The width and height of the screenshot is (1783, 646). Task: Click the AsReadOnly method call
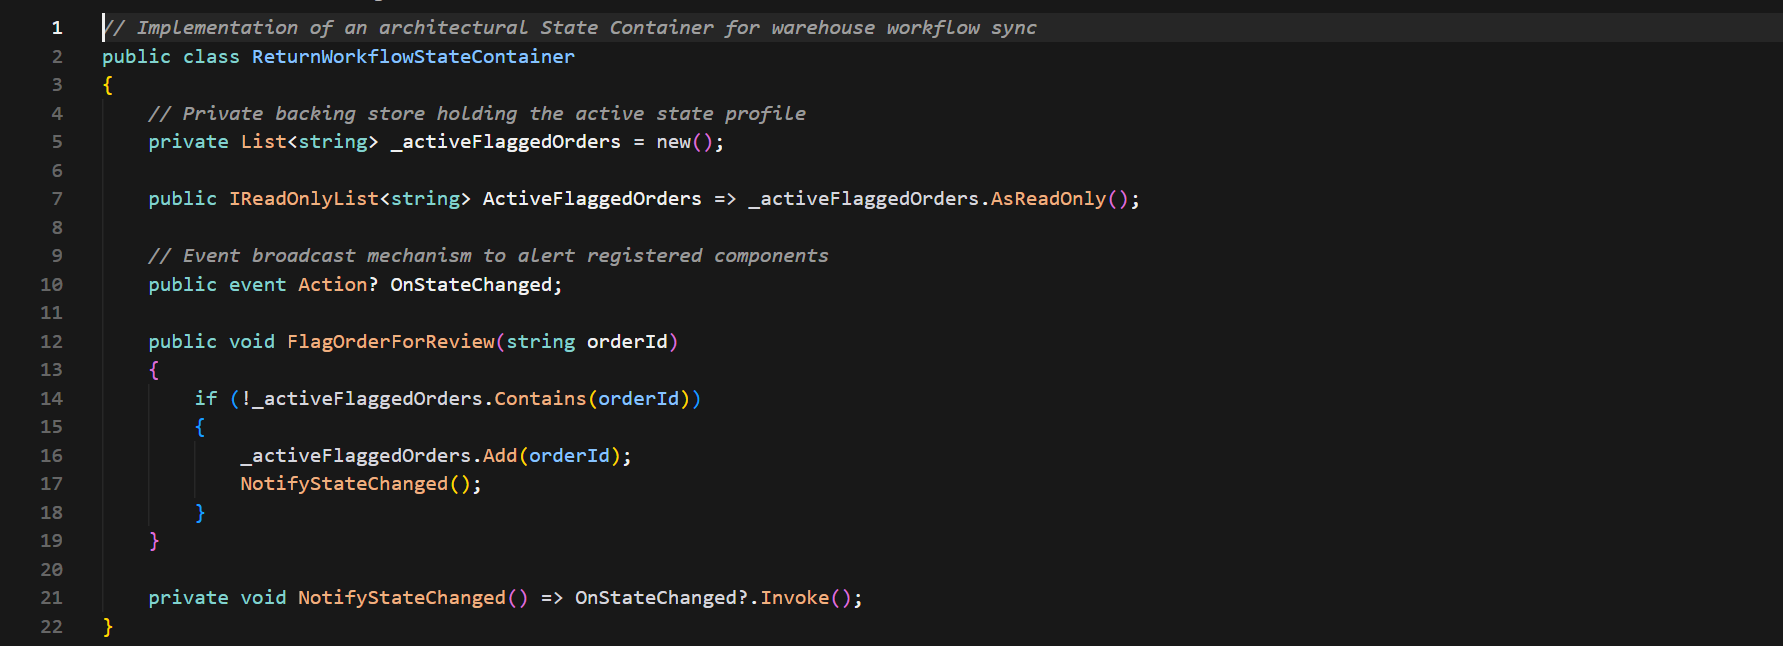[1048, 199]
